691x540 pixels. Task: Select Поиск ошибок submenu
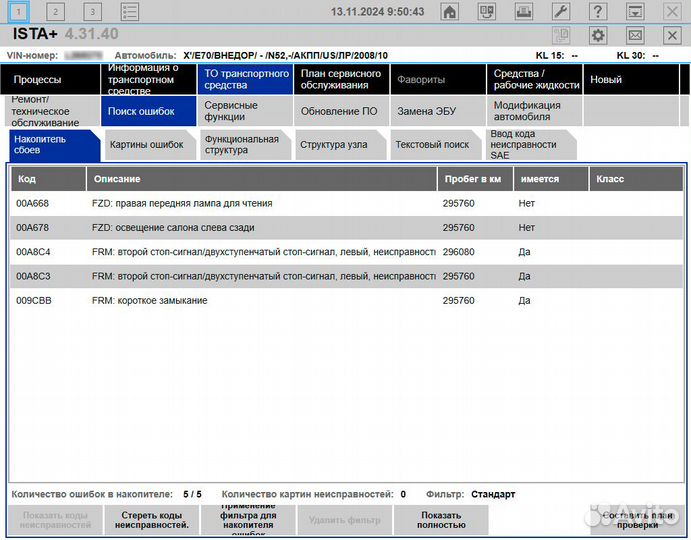click(x=149, y=111)
